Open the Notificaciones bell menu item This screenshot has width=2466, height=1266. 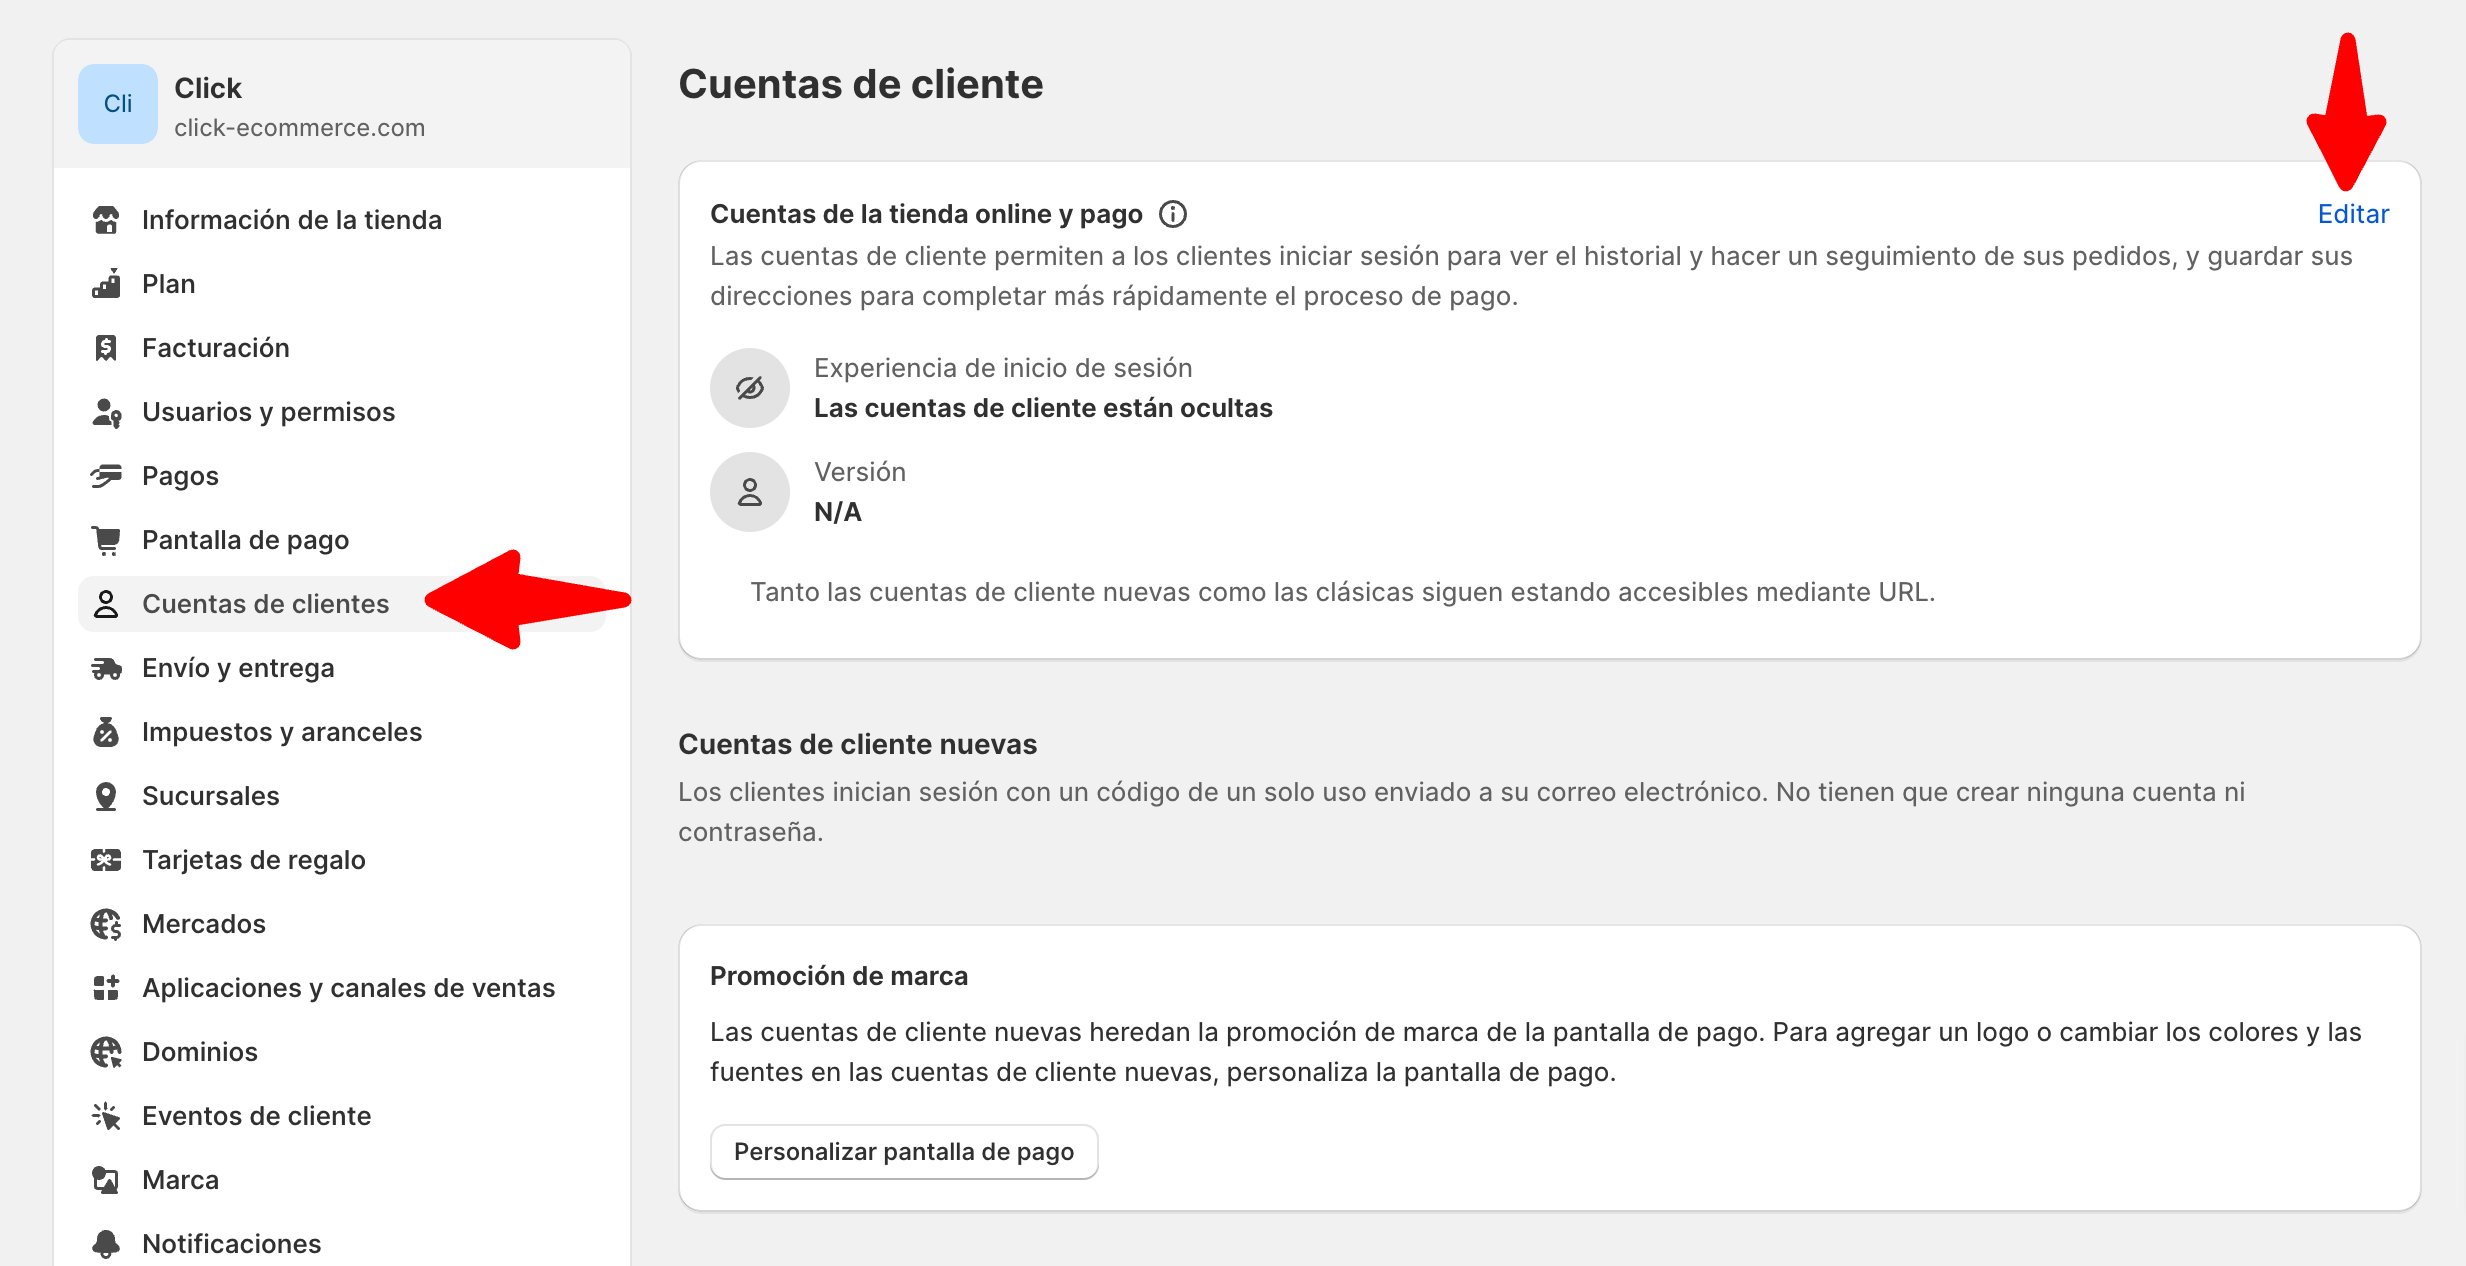[x=231, y=1243]
